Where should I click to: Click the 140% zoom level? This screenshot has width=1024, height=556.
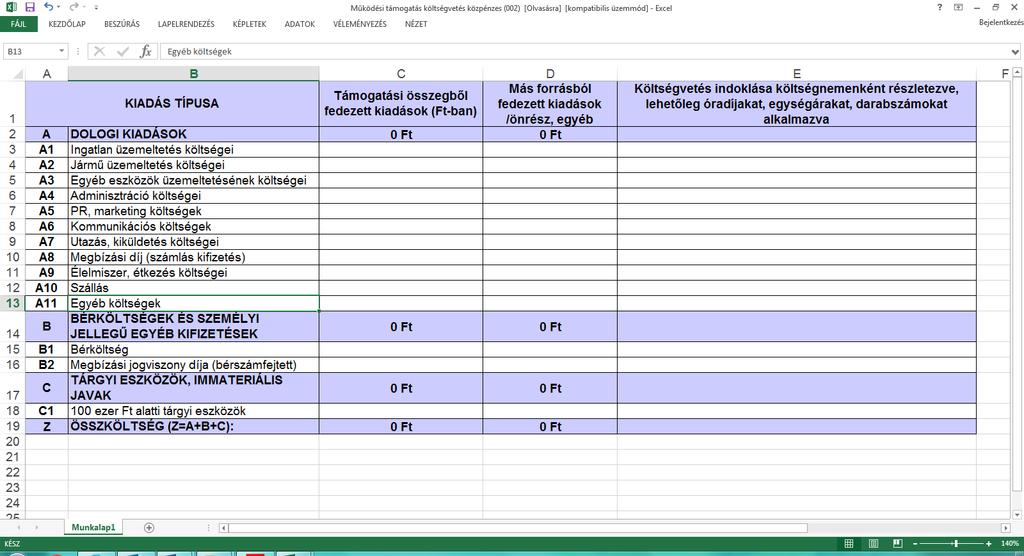1010,544
